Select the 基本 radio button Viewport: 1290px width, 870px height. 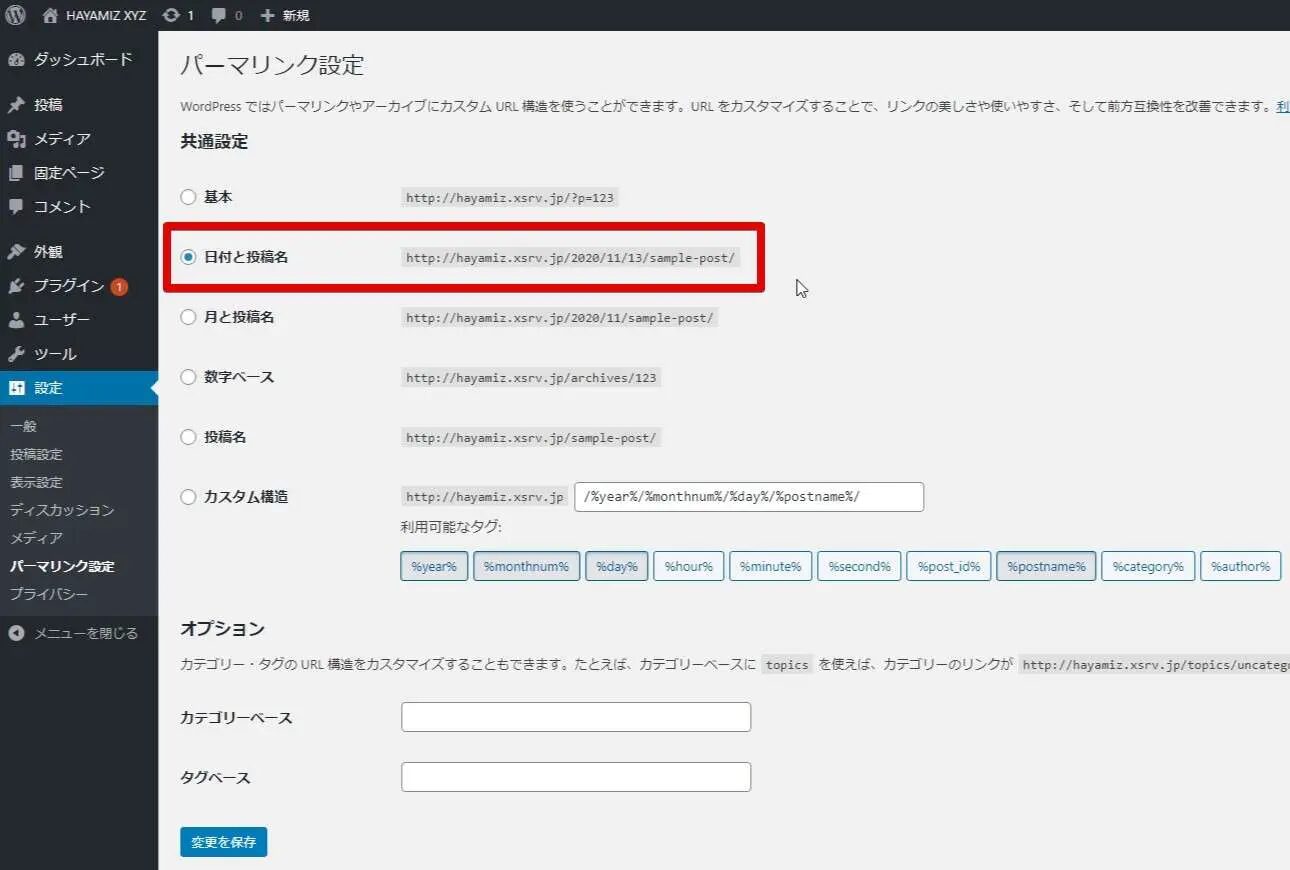[188, 197]
